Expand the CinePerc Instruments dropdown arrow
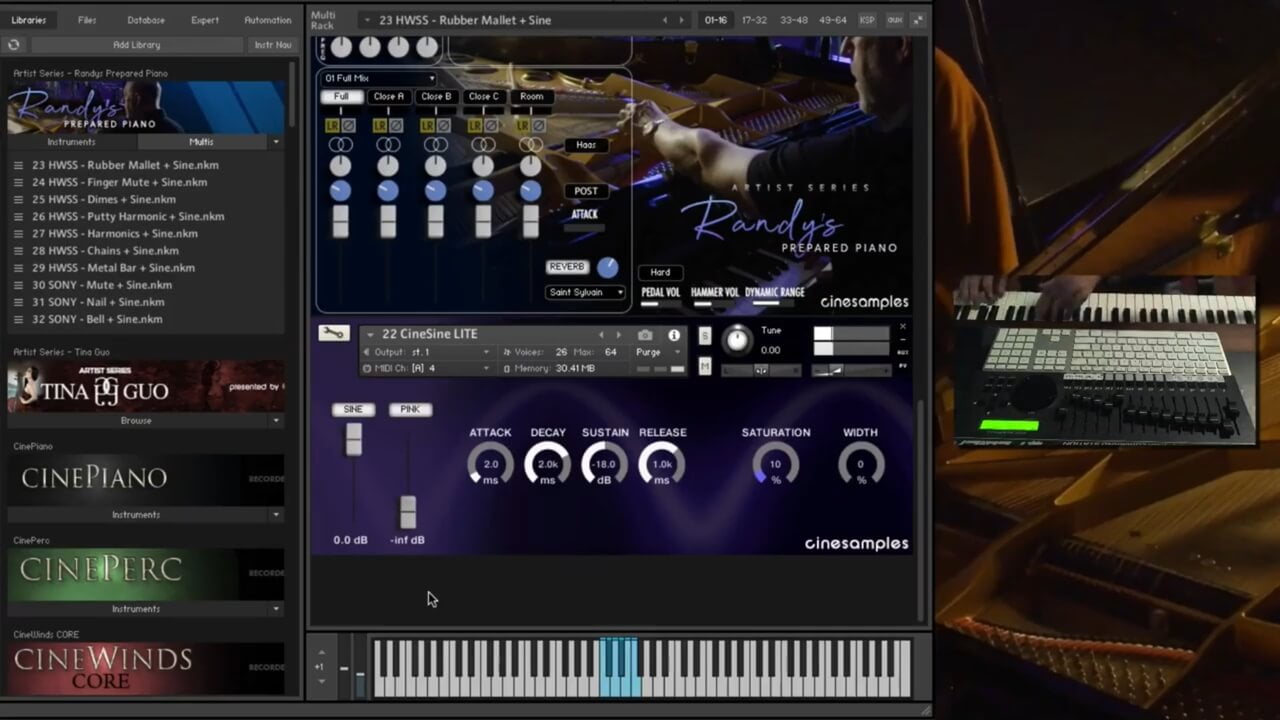The width and height of the screenshot is (1280, 720). pyautogui.click(x=276, y=609)
